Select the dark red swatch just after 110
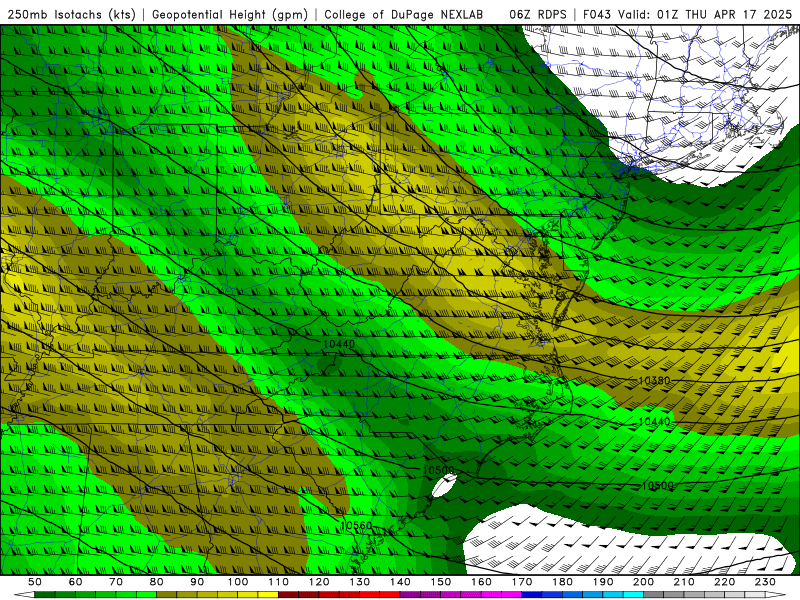This screenshot has height=600, width=800. pos(288,595)
